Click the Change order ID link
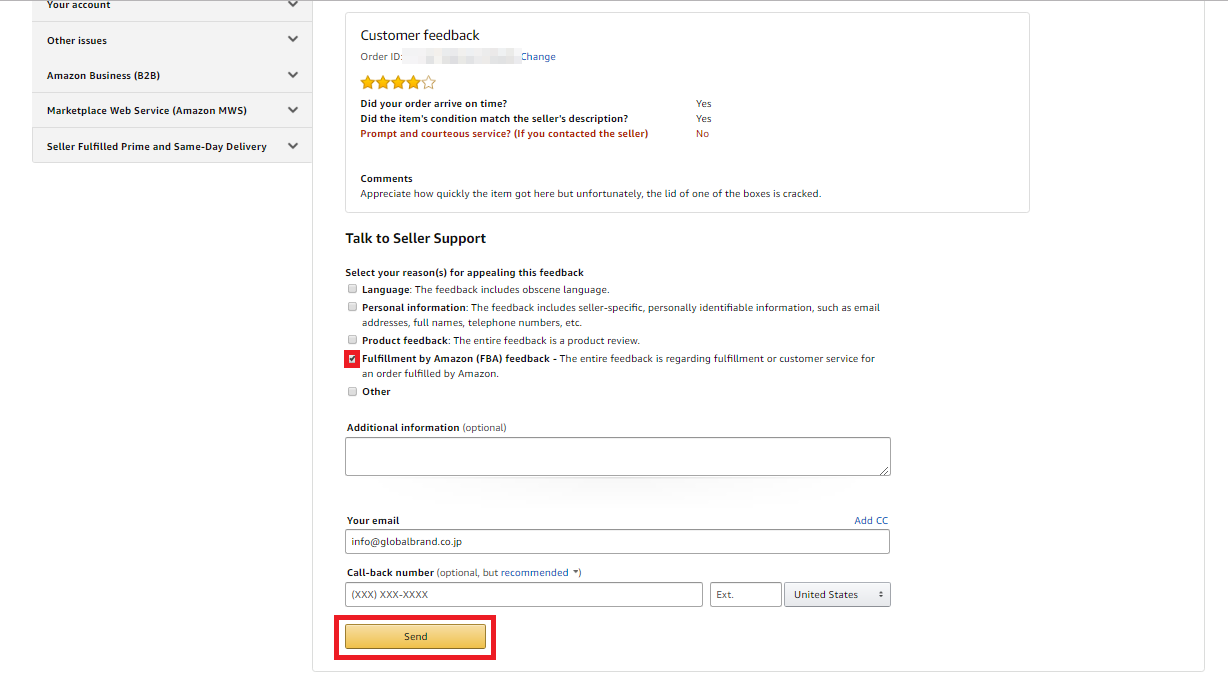Image resolution: width=1228 pixels, height=675 pixels. pos(538,57)
